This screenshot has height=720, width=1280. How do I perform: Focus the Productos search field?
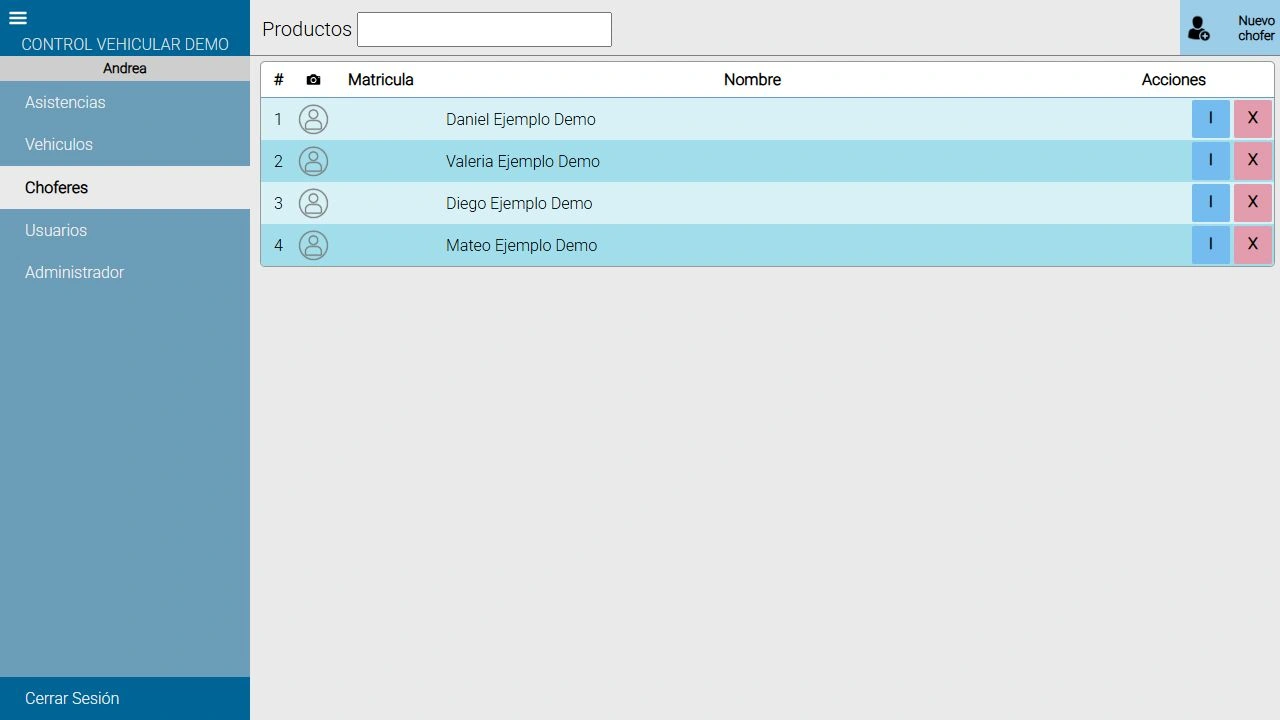(484, 29)
